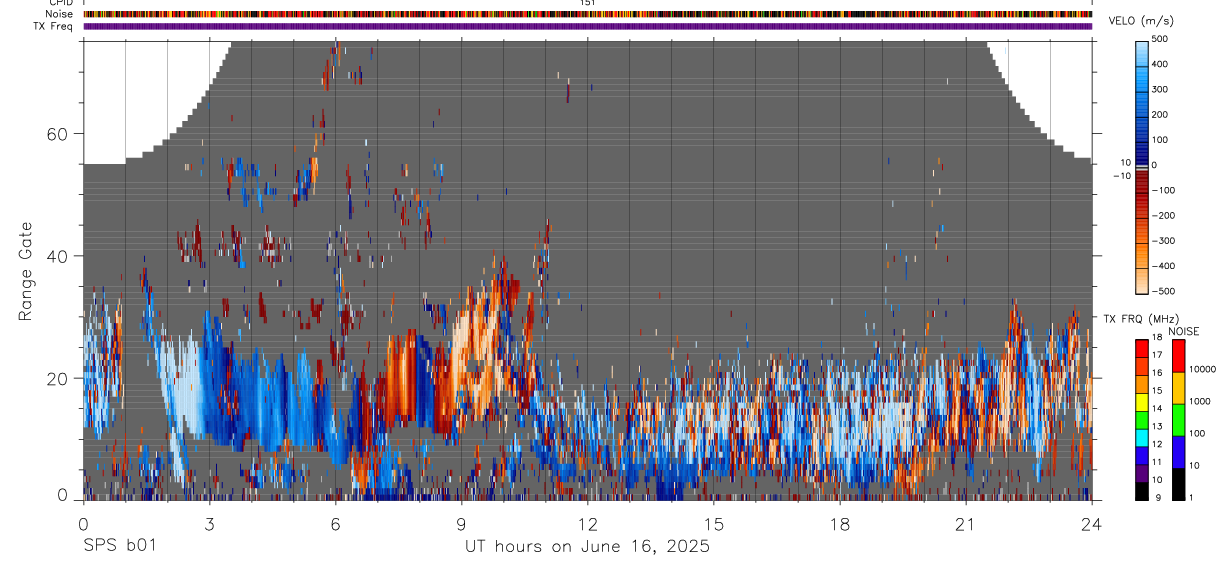
Task: Click the pale orange bottom of velocity color bar
Action: click(1142, 280)
